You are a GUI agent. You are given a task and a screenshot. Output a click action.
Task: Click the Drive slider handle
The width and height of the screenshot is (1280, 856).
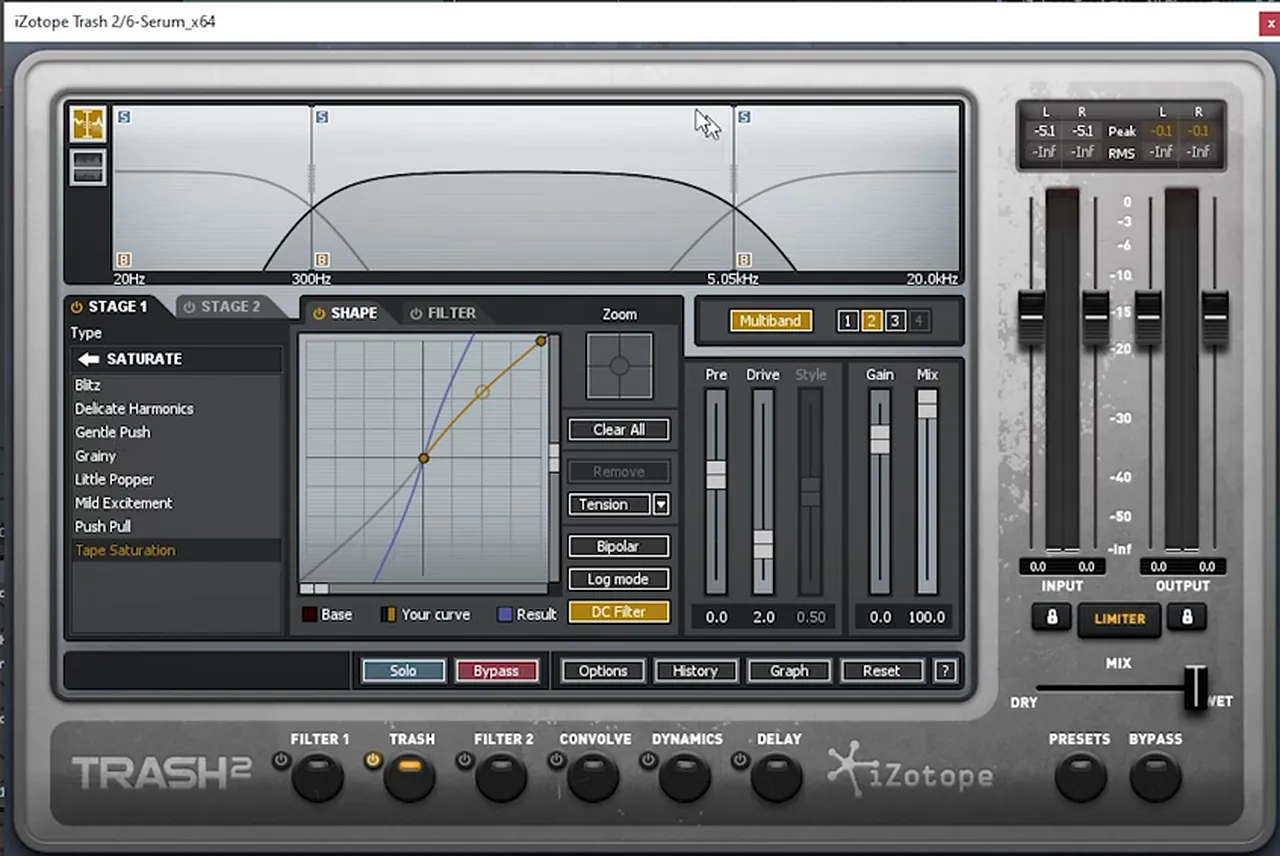(763, 545)
